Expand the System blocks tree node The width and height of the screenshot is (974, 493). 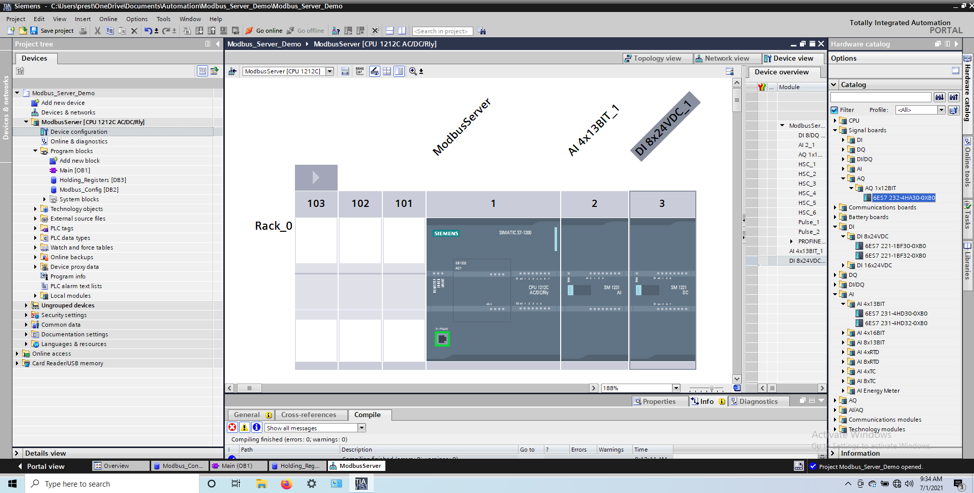tap(45, 199)
